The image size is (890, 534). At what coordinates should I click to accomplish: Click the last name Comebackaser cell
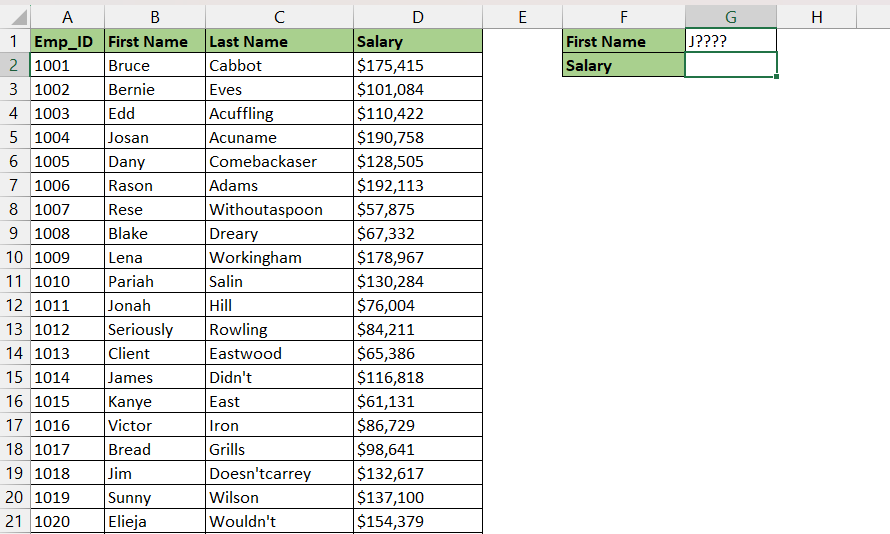click(279, 162)
